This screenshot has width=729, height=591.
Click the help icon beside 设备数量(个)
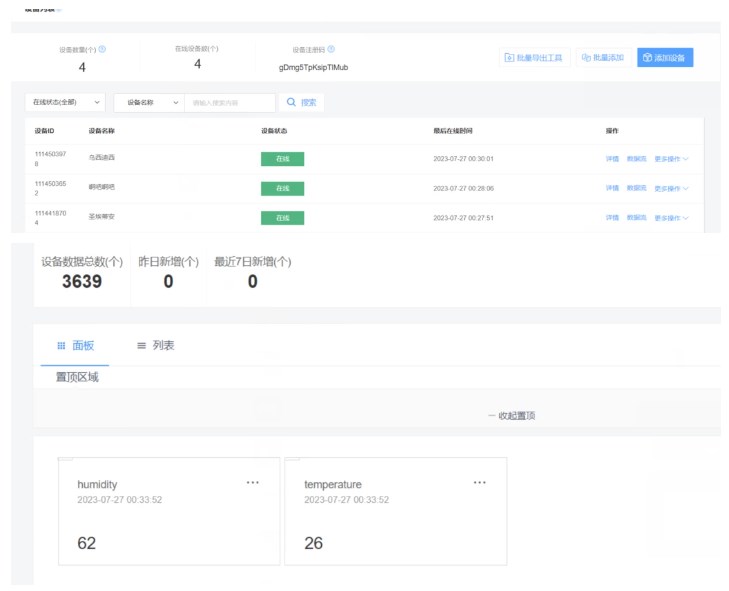tap(102, 49)
